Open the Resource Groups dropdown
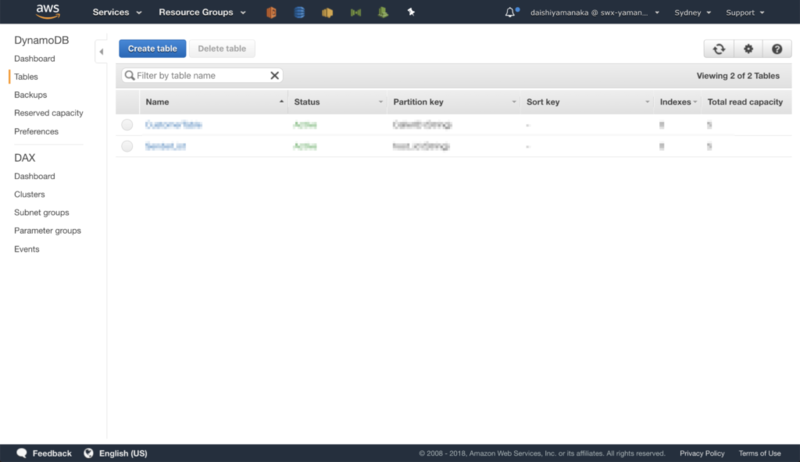The image size is (800, 462). [202, 12]
